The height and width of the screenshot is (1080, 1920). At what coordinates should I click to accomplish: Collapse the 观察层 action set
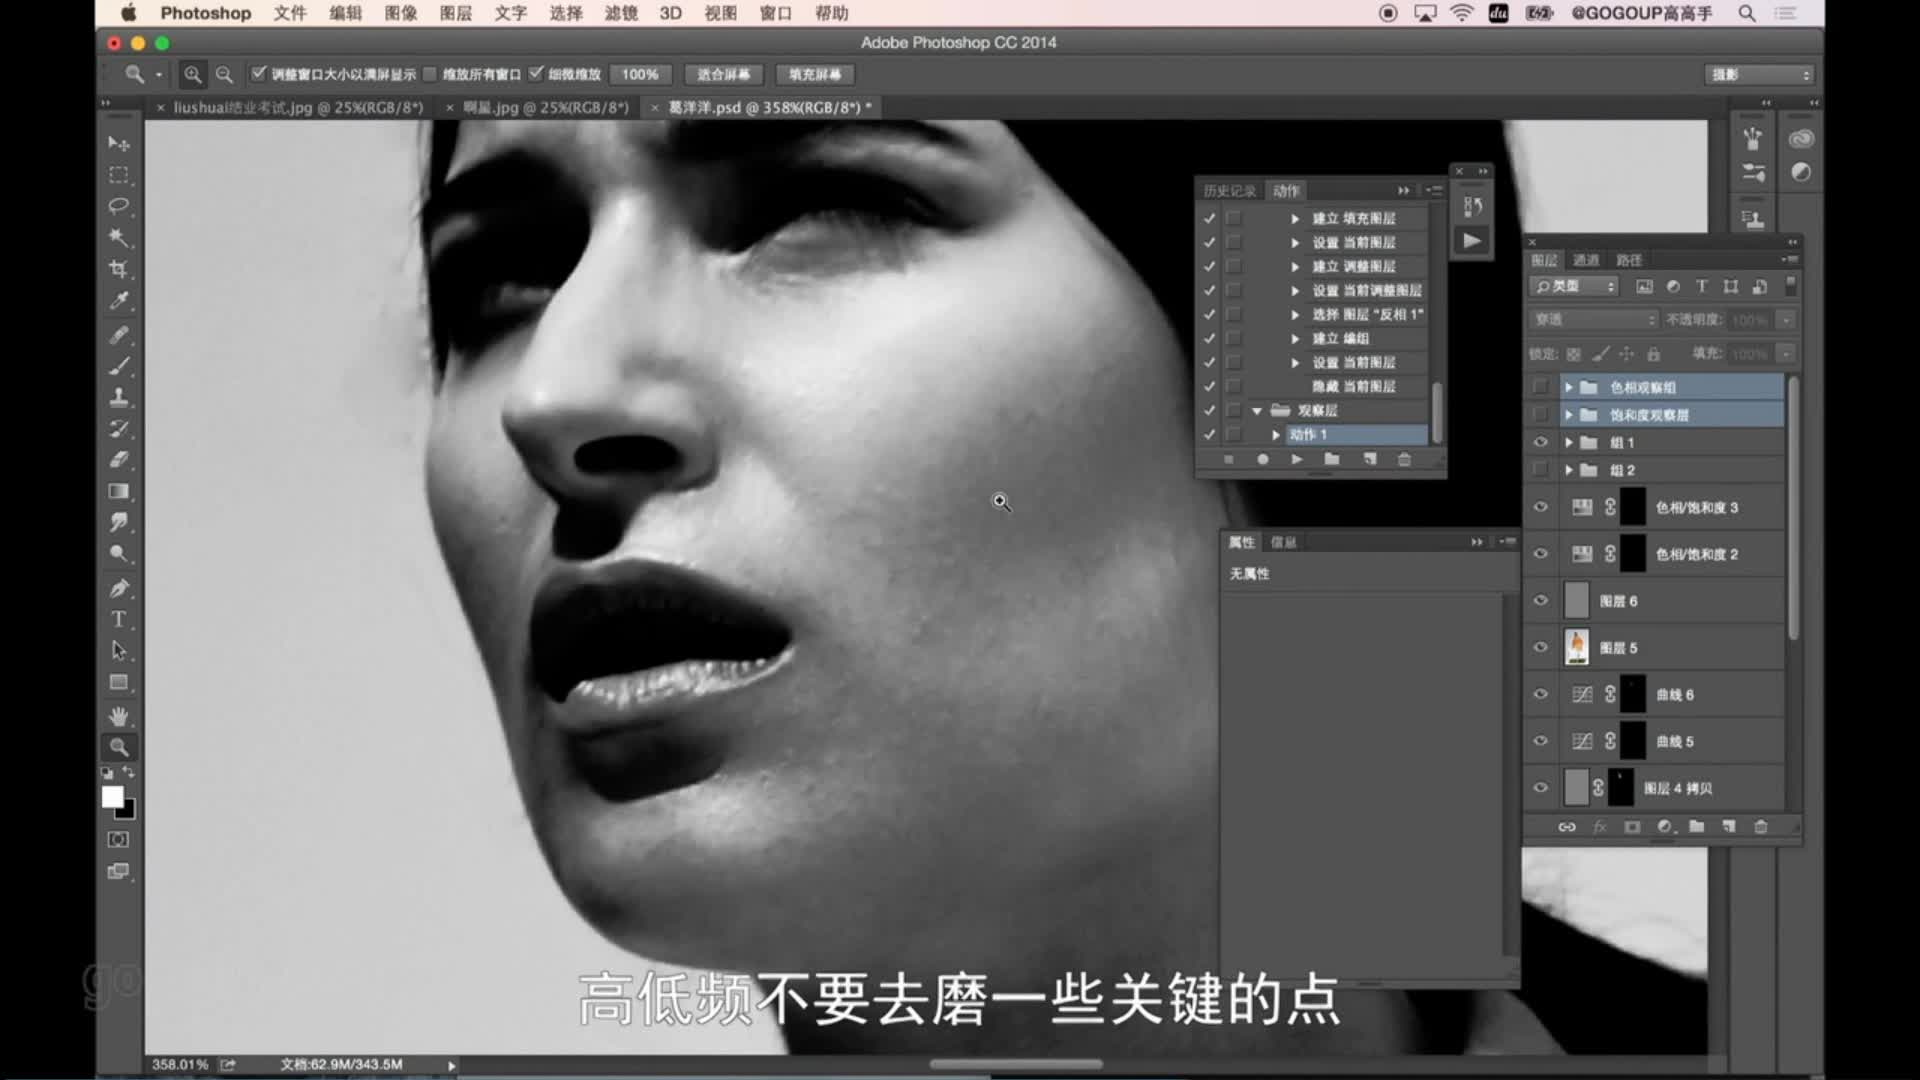point(1257,411)
